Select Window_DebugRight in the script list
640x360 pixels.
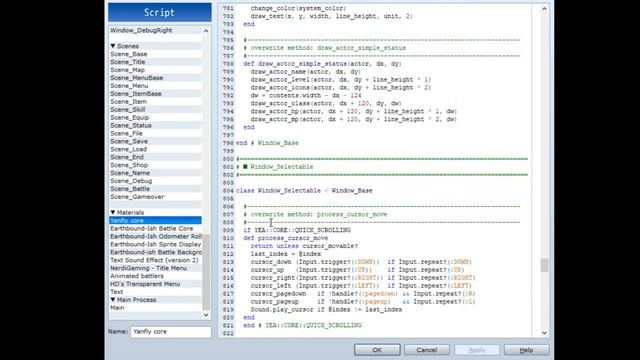click(x=156, y=30)
